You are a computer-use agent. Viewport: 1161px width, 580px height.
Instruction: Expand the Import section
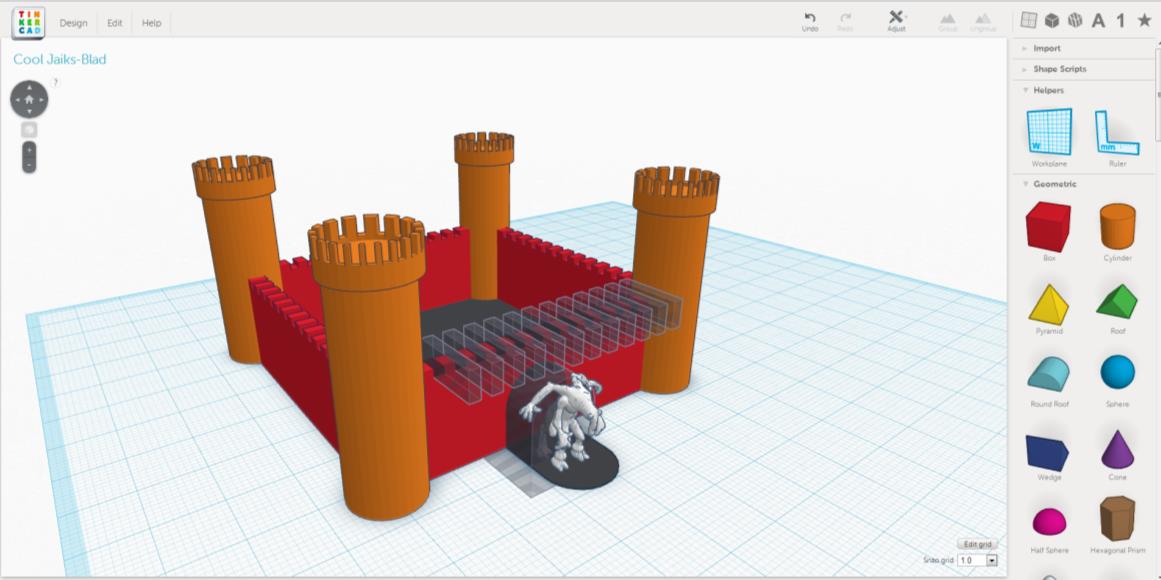tap(1047, 48)
